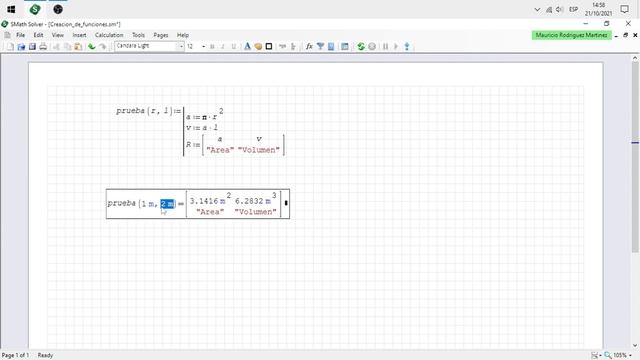Click the result value 3.1416 m²
The height and width of the screenshot is (360, 640).
pos(210,200)
